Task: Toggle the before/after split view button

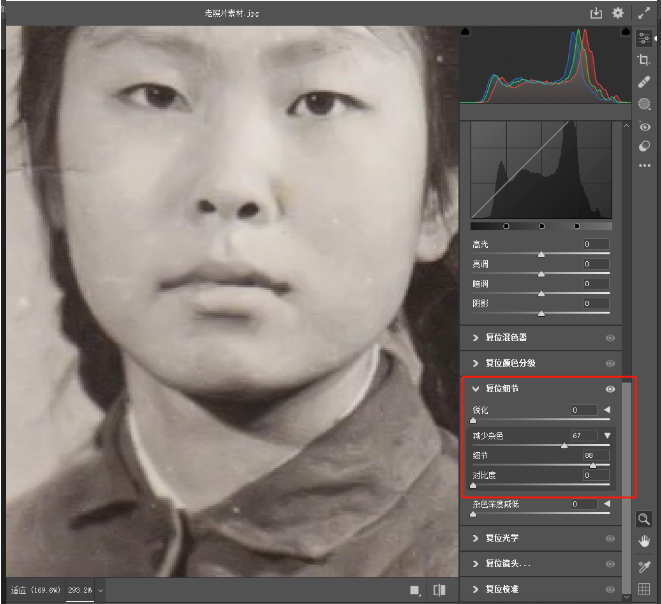Action: point(438,590)
